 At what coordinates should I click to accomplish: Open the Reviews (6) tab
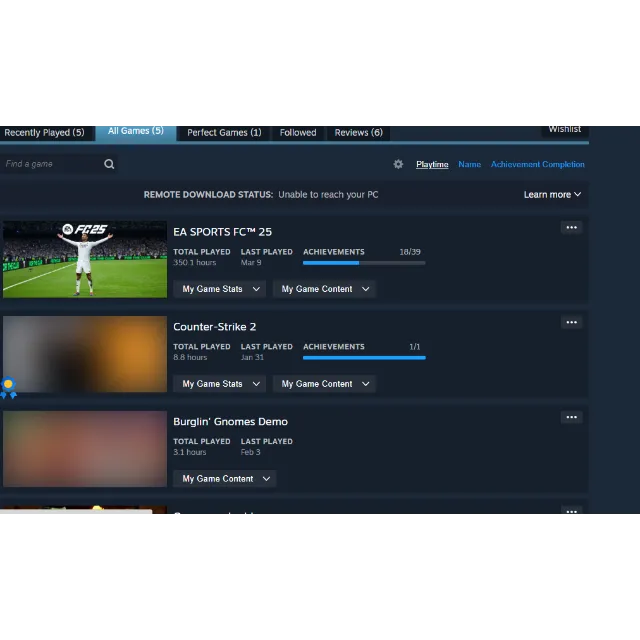point(358,133)
